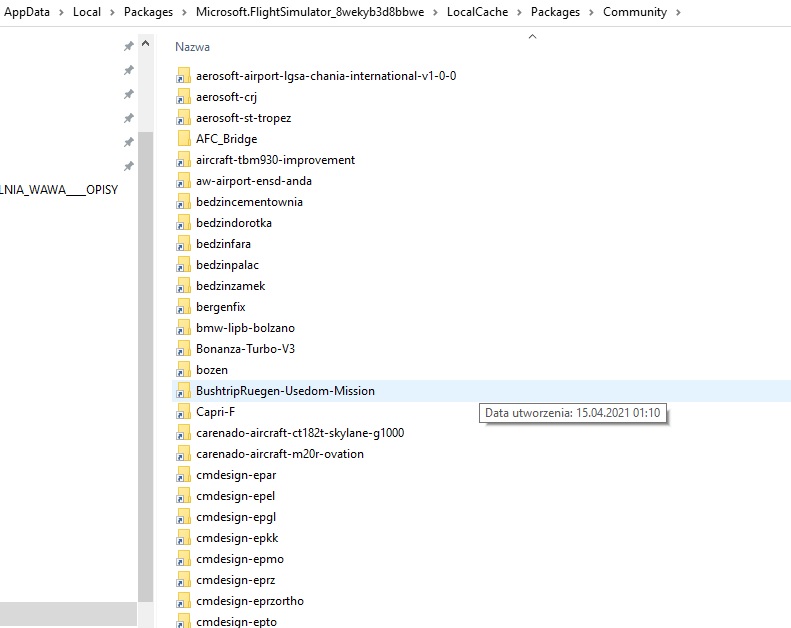Click the bedzindorotka folder icon
This screenshot has height=628, width=791.
[183, 223]
